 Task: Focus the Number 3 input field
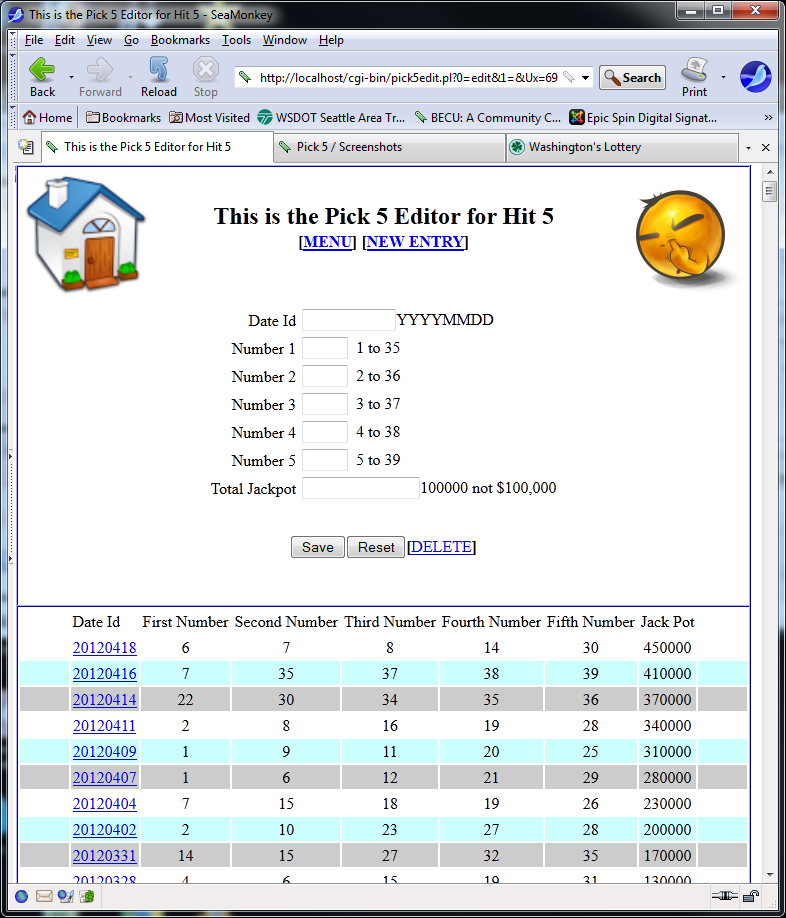tap(325, 404)
